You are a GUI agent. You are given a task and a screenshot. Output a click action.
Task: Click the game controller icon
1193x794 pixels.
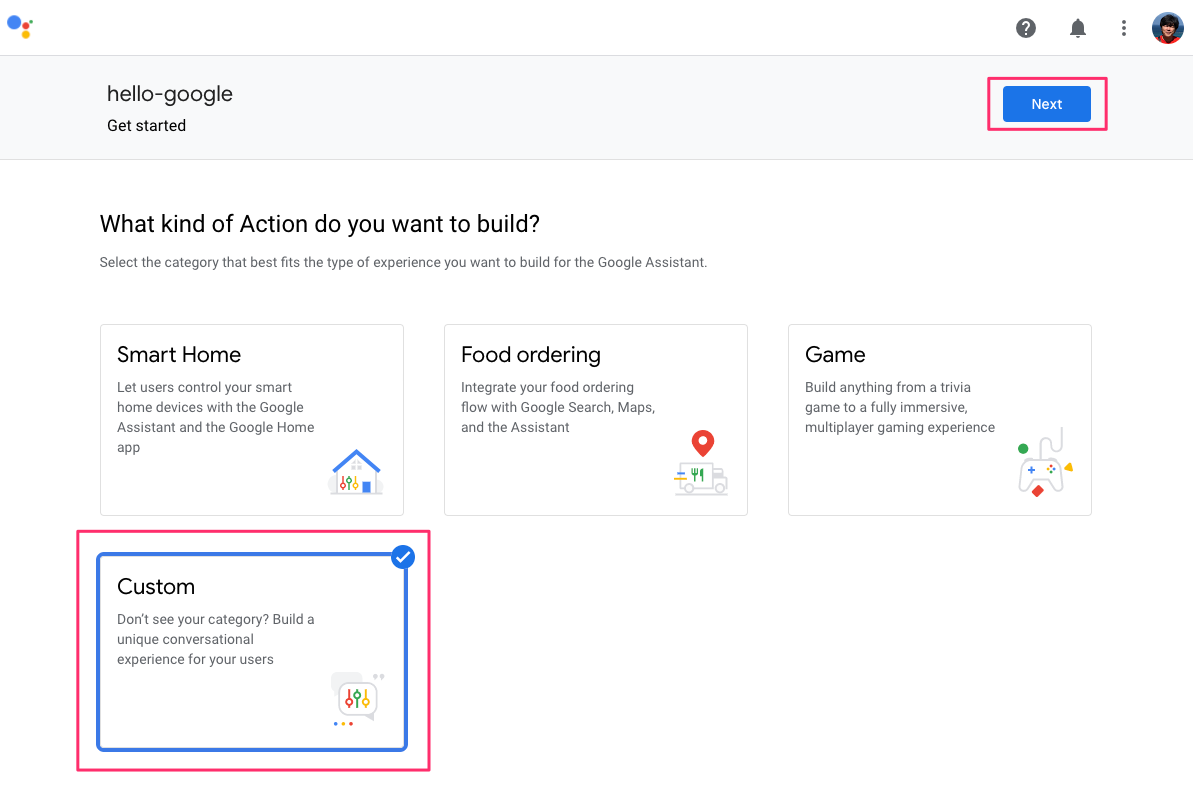(x=1044, y=462)
